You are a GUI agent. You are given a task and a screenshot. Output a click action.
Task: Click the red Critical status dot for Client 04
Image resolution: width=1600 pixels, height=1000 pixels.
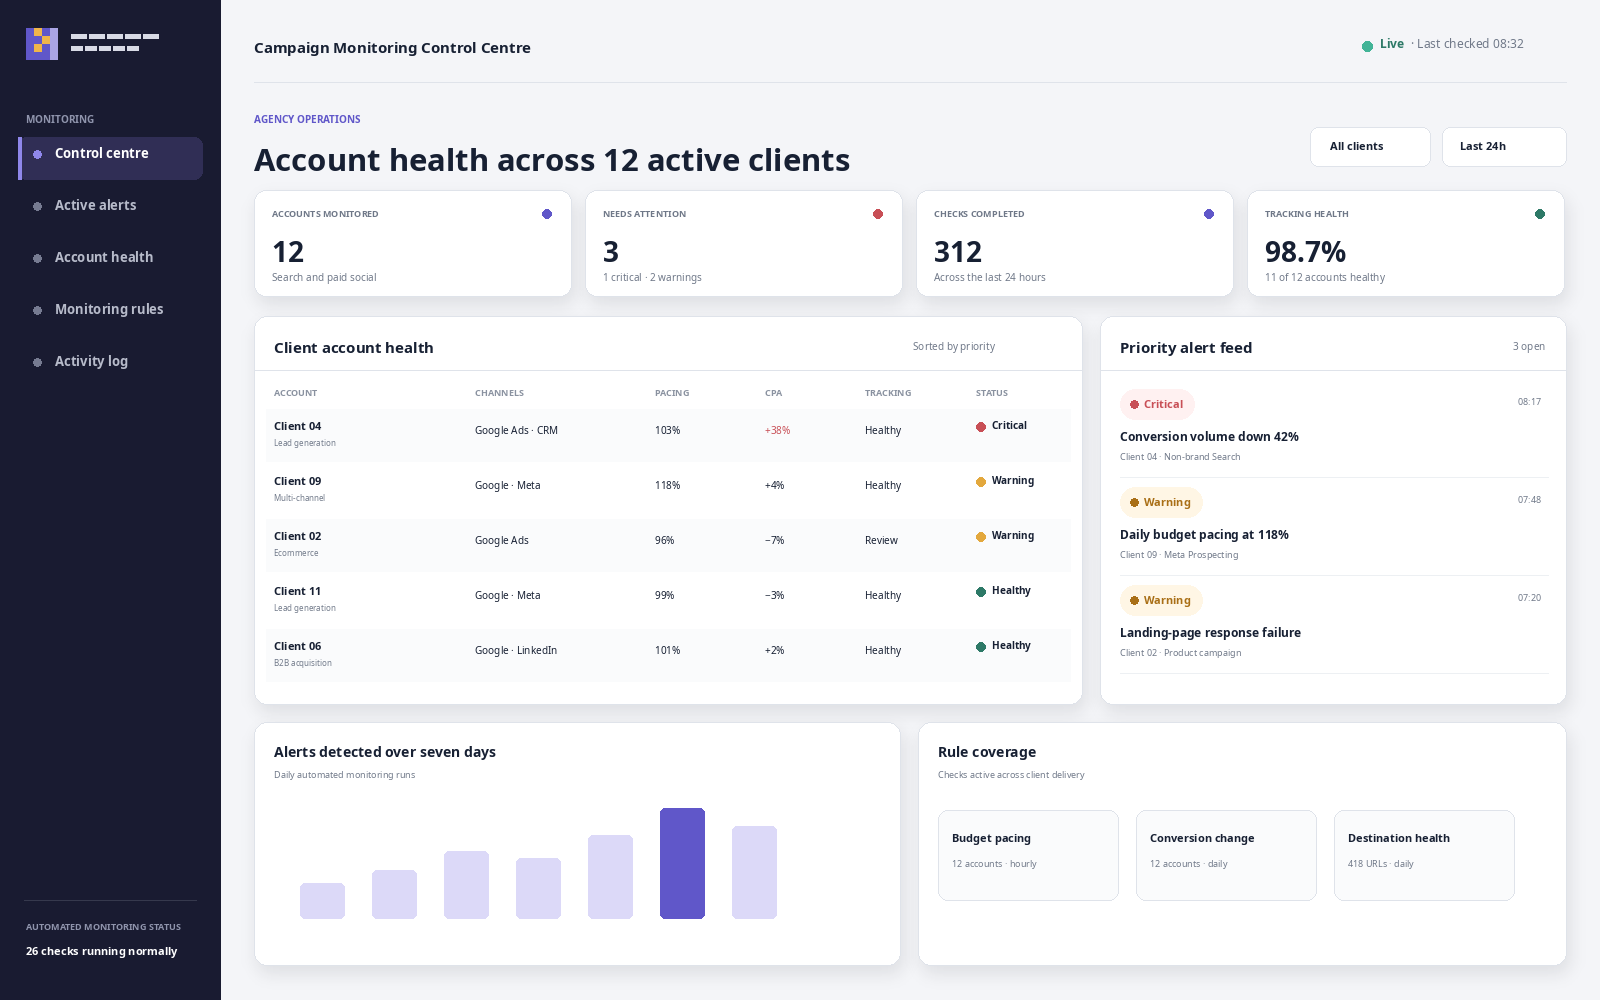click(981, 427)
